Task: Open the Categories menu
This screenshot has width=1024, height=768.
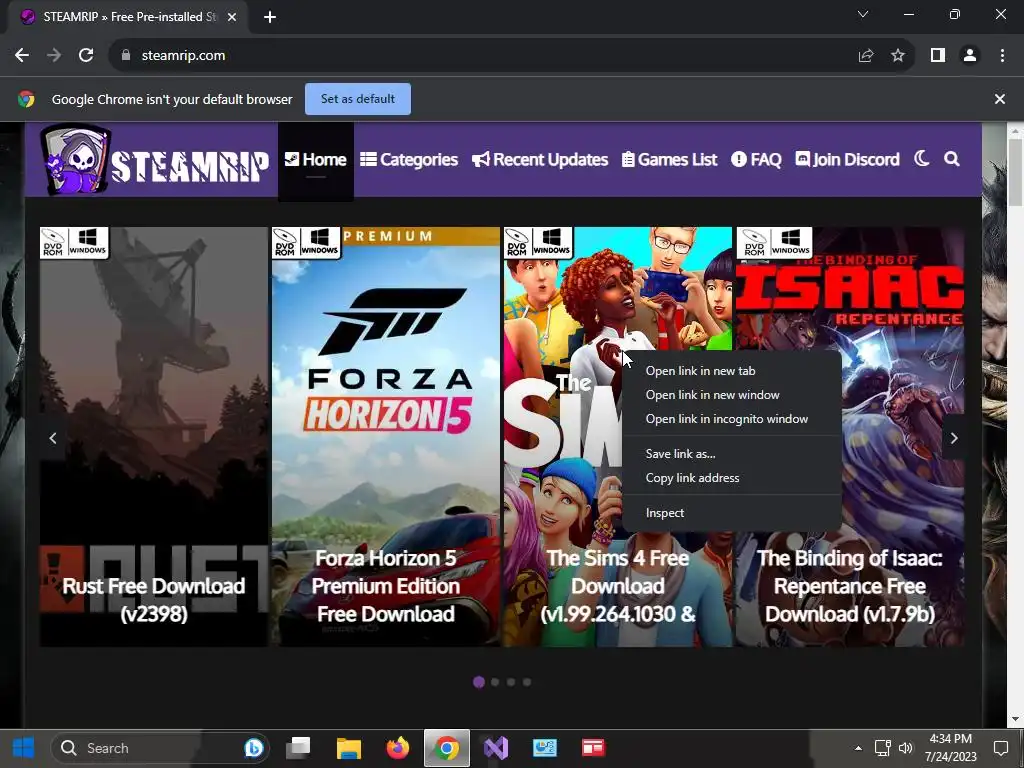Action: [409, 160]
